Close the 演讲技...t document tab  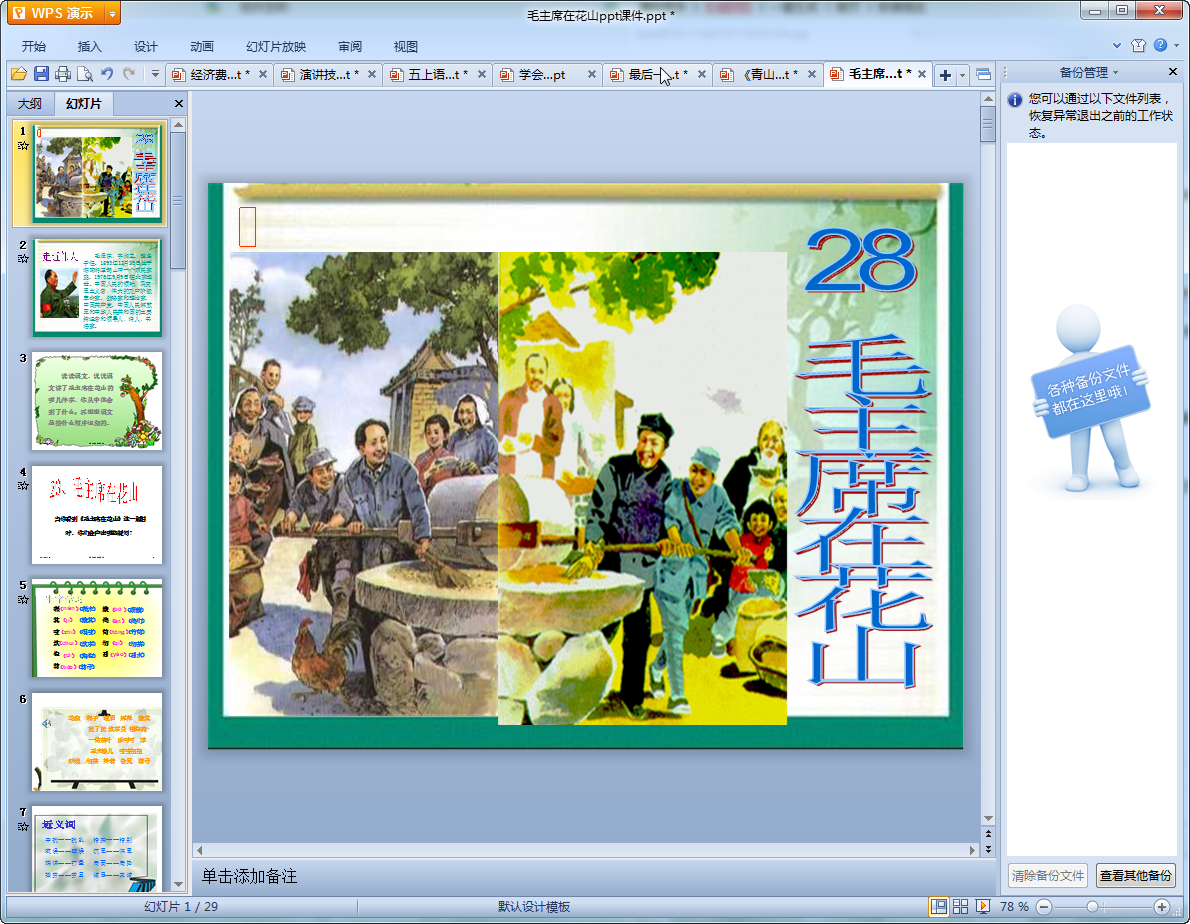(x=372, y=74)
